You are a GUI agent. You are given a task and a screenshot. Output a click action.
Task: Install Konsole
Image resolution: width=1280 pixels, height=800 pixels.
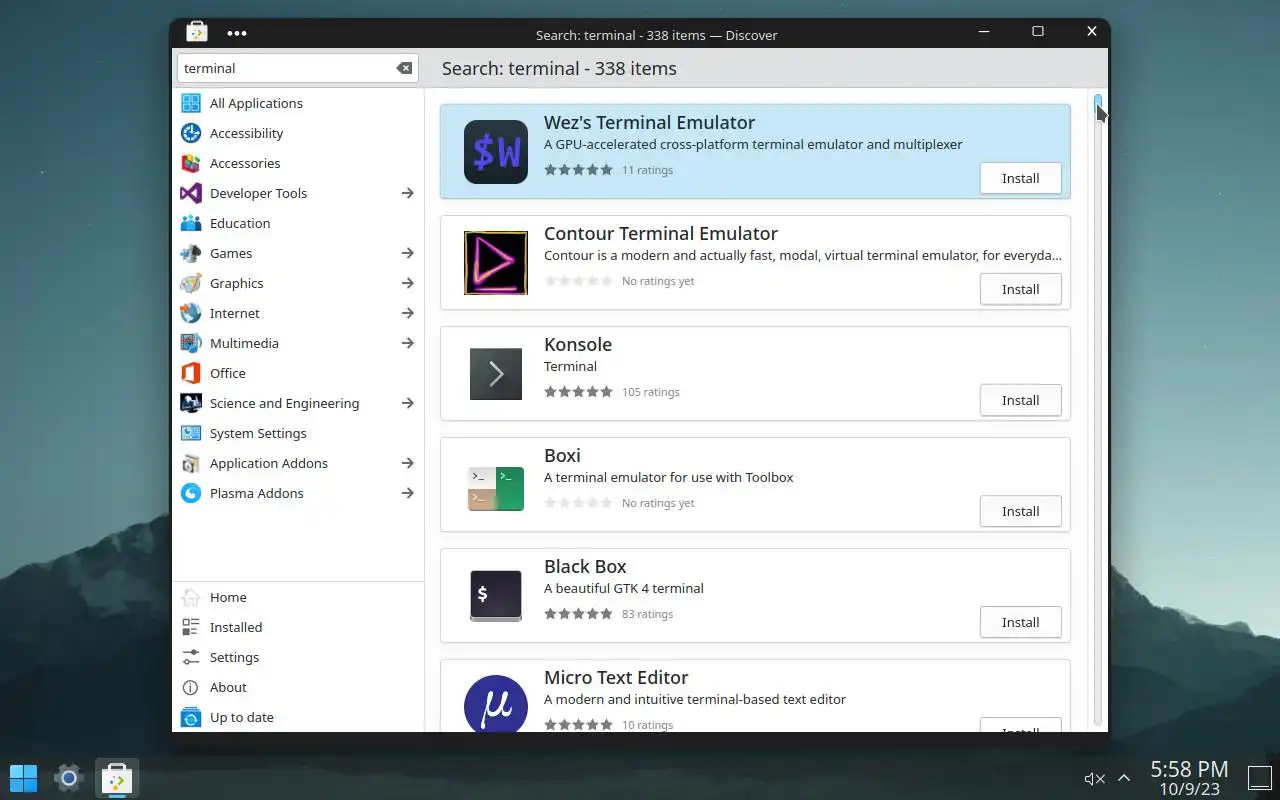click(1020, 400)
